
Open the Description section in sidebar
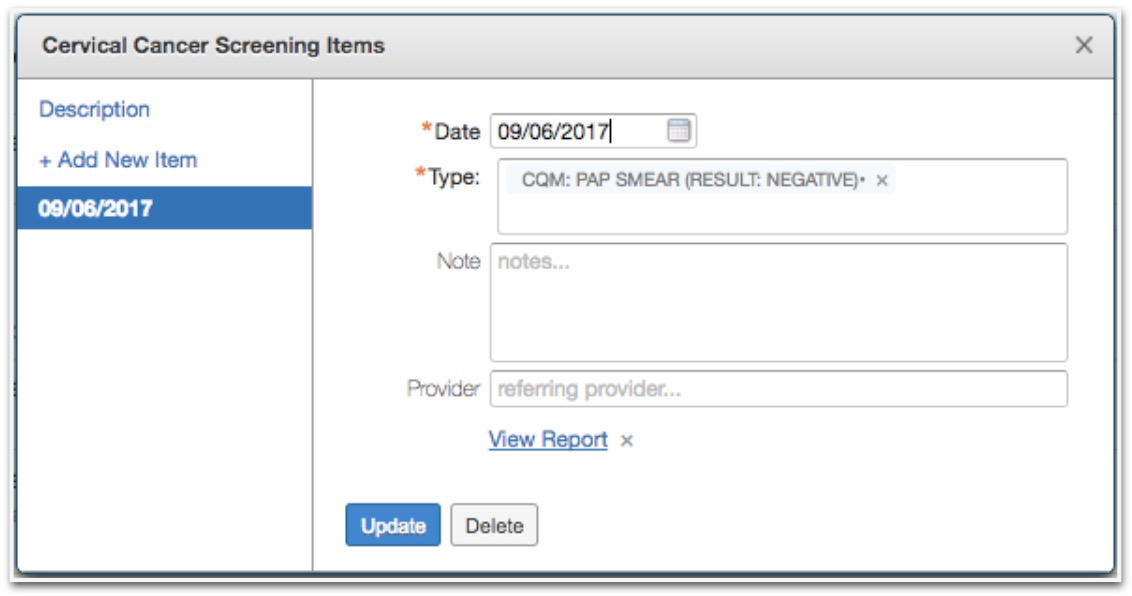(x=95, y=109)
